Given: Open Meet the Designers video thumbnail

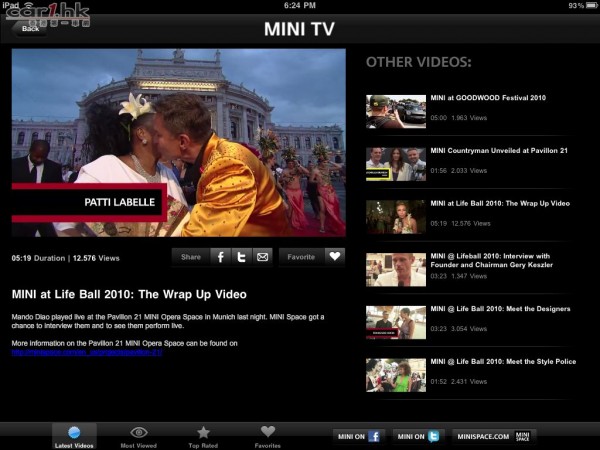Looking at the screenshot, I should [x=396, y=322].
